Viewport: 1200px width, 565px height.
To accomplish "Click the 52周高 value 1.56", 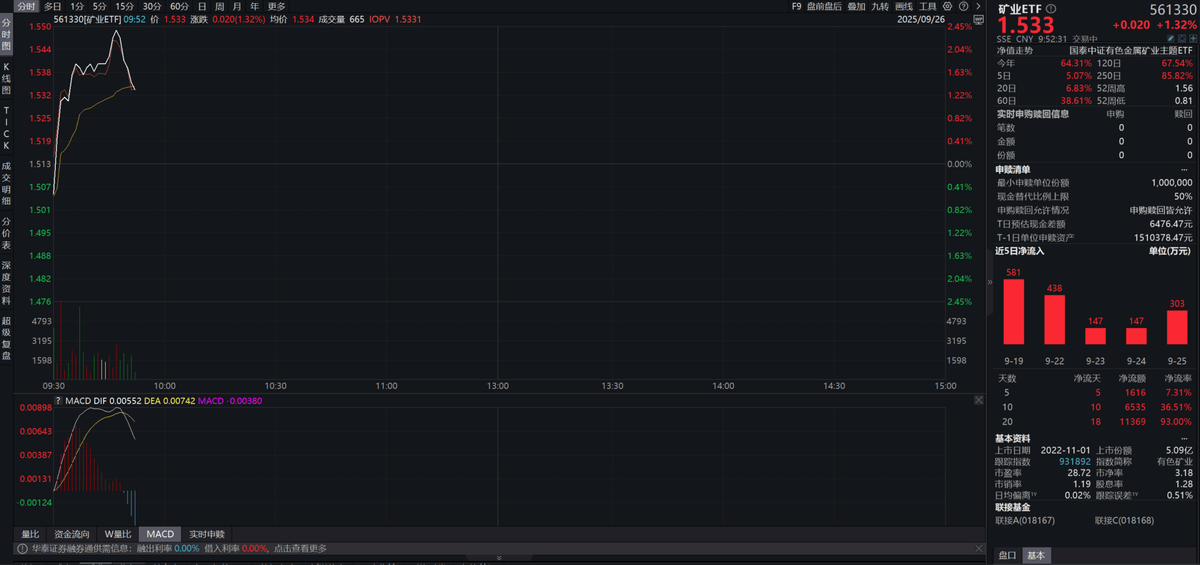I will [x=1184, y=88].
